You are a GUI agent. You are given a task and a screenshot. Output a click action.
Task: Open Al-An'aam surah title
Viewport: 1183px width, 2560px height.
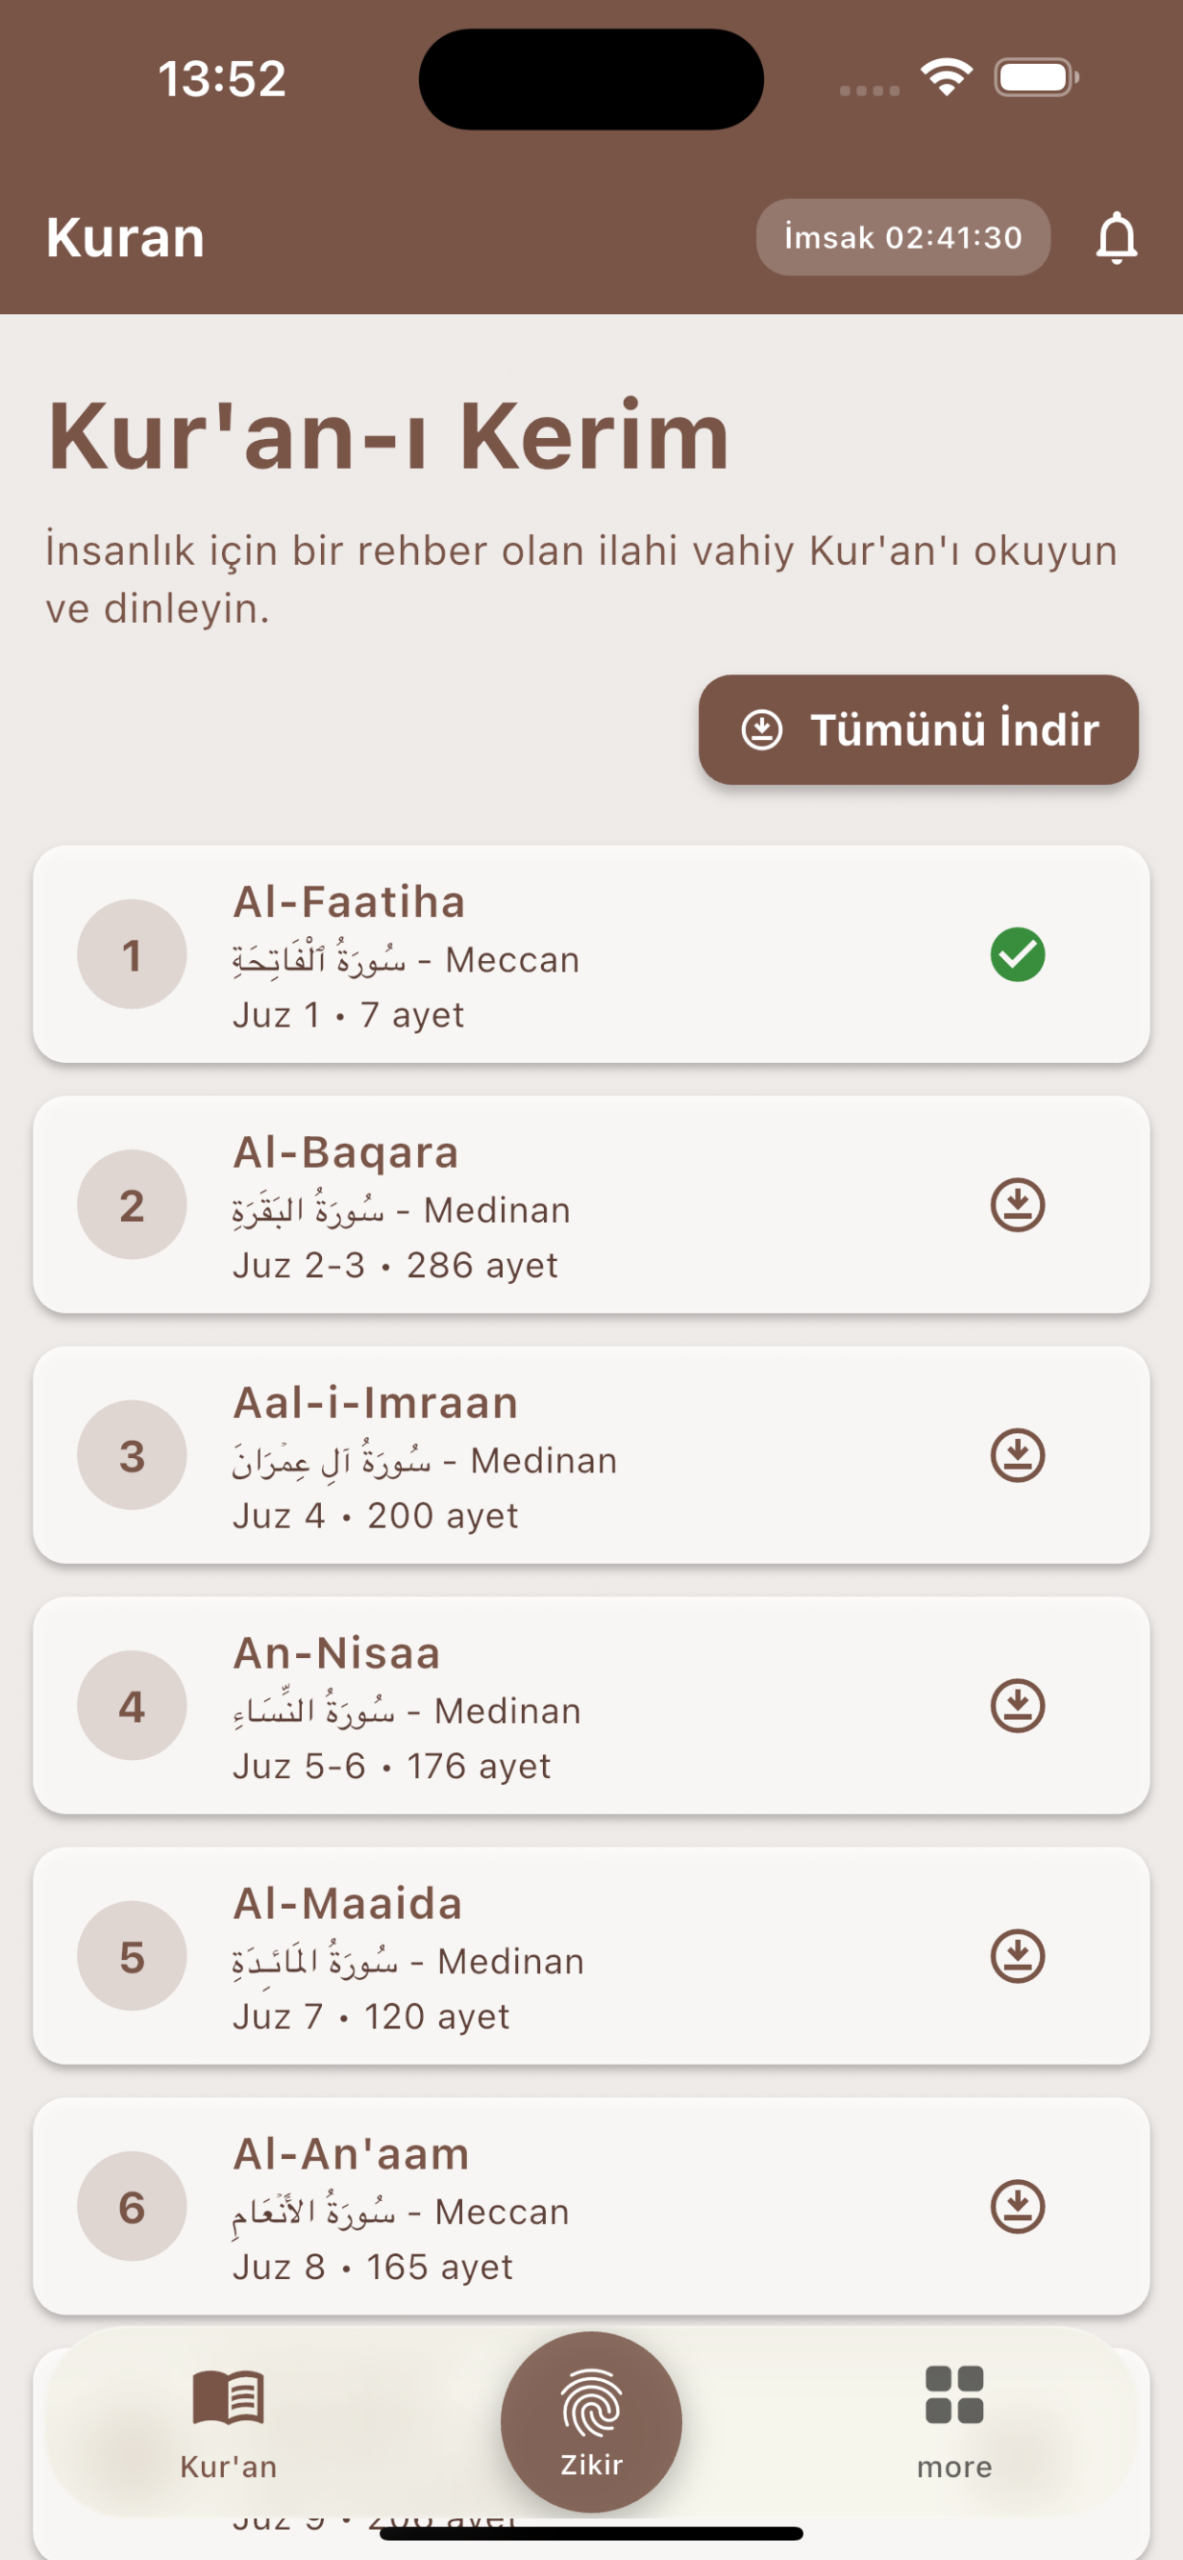click(x=351, y=2154)
